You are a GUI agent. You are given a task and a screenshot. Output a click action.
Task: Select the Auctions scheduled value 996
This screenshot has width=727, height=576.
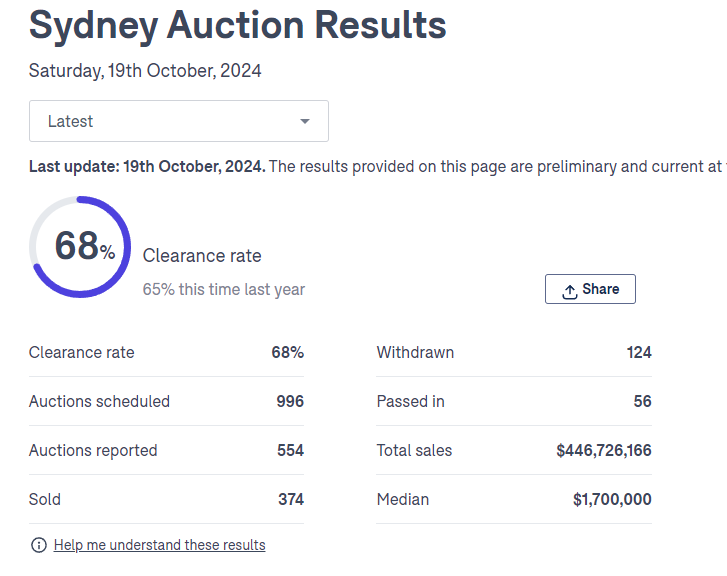[290, 401]
